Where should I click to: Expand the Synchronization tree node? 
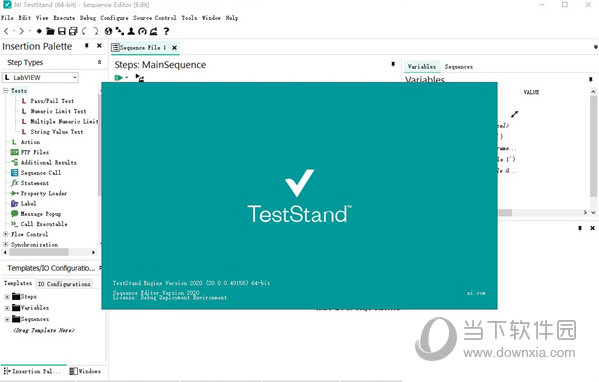(x=6, y=244)
